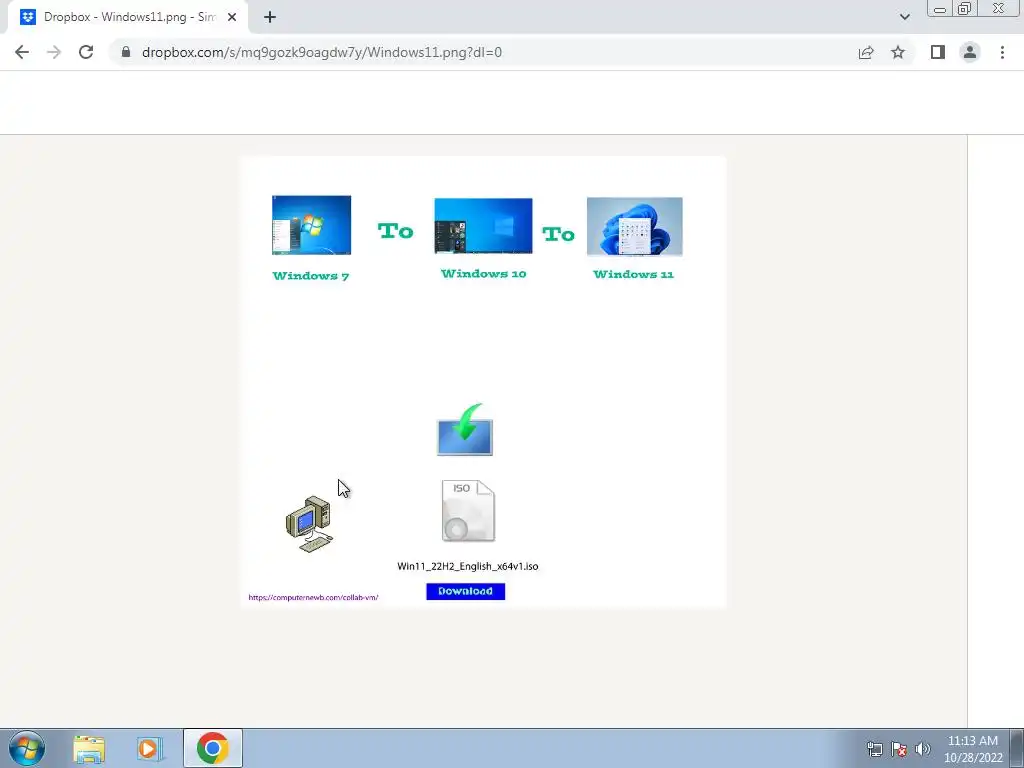Click the Windows 11 label
The width and height of the screenshot is (1024, 768).
633,274
